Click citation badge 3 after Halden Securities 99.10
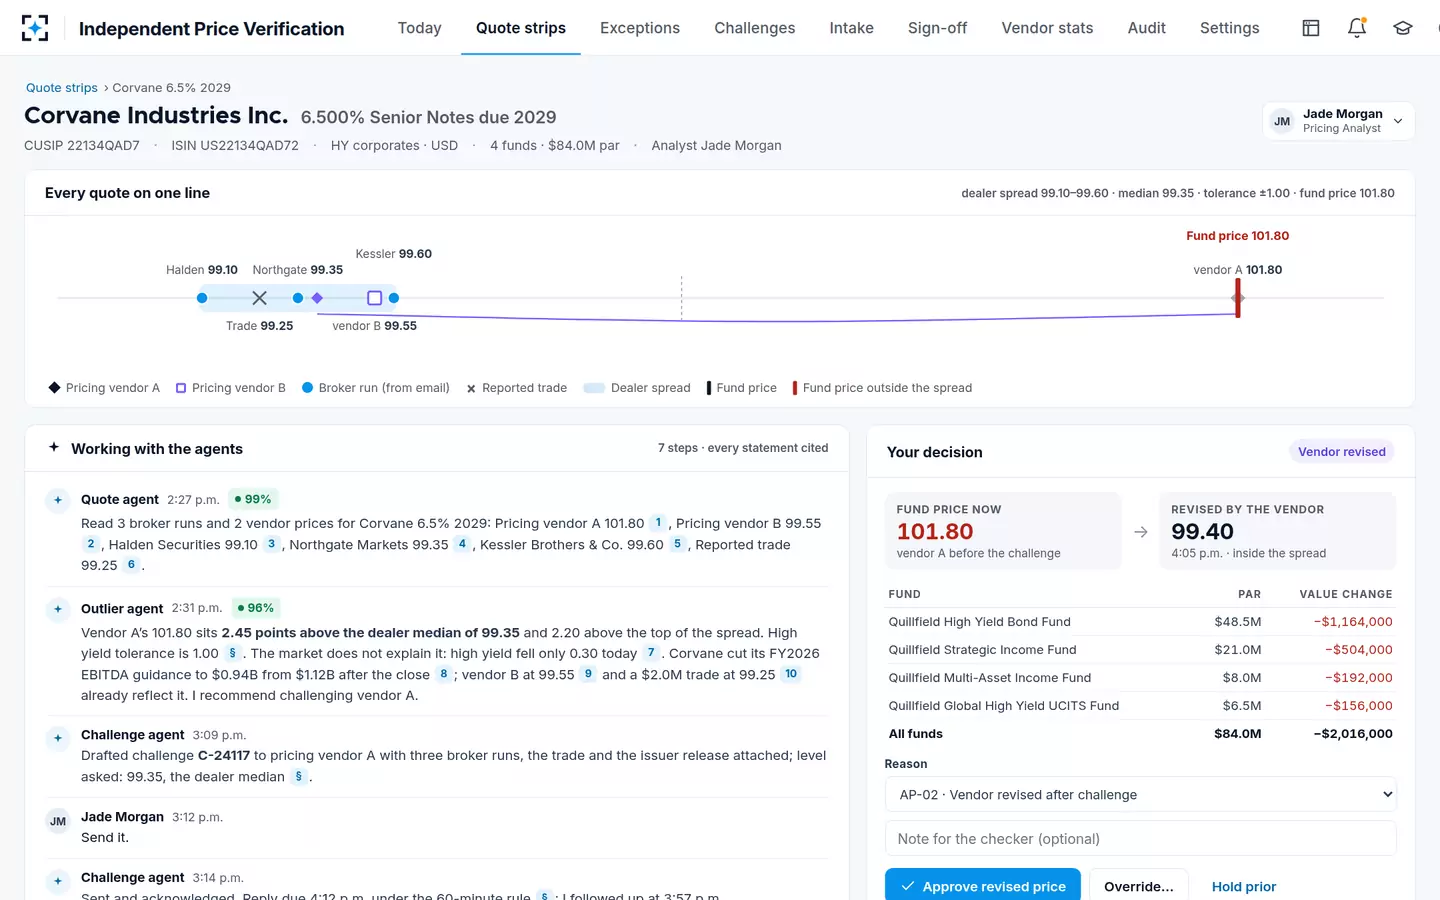The height and width of the screenshot is (900, 1440). [x=271, y=544]
